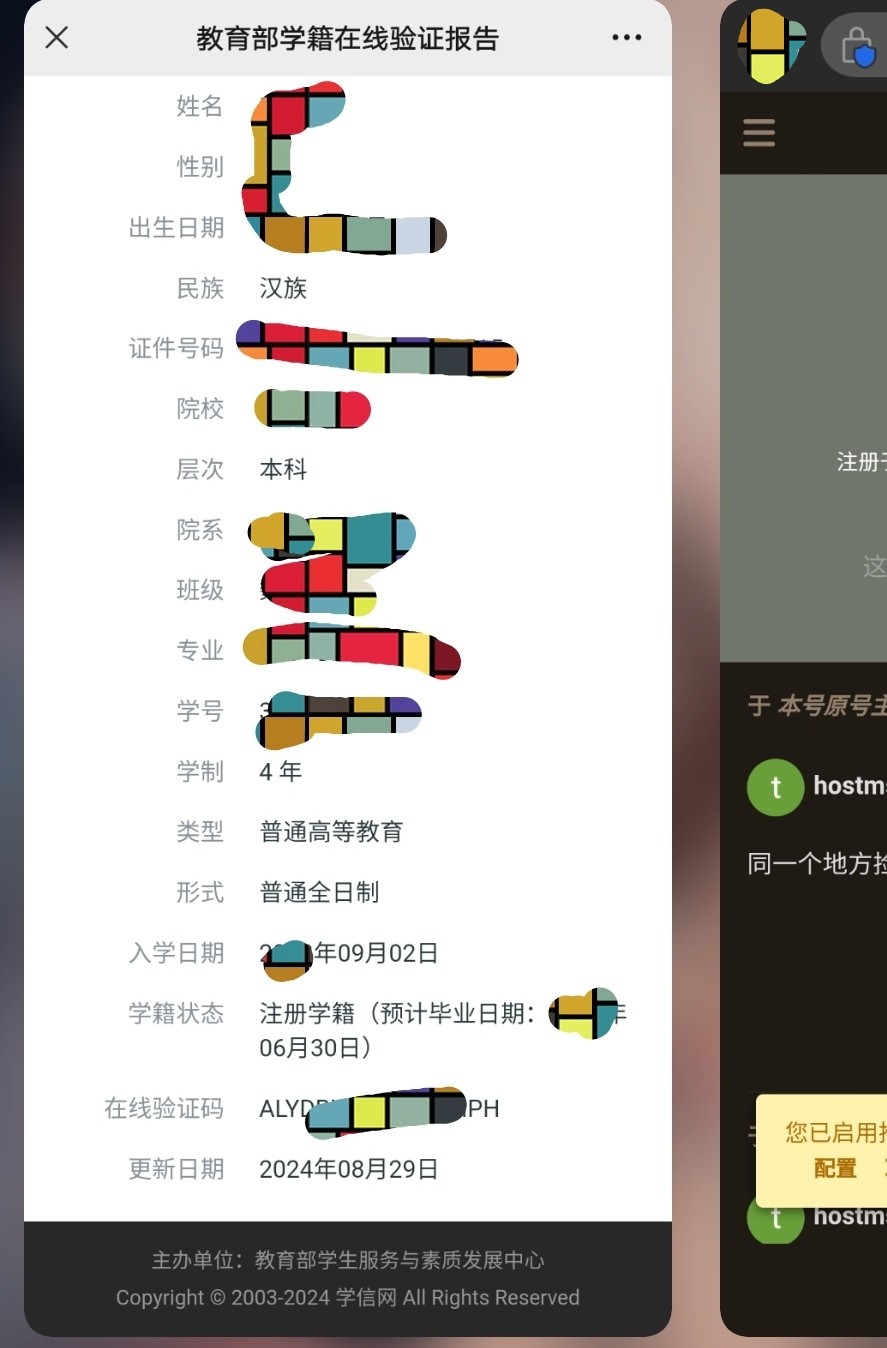Viewport: 887px width, 1348px height.
Task: Select the 更新日期 value 2024年08月29日
Action: coord(349,1169)
